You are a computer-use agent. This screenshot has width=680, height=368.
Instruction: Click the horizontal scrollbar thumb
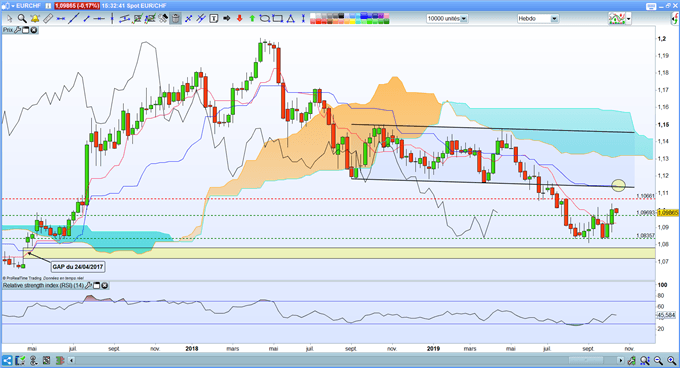[x=585, y=360]
